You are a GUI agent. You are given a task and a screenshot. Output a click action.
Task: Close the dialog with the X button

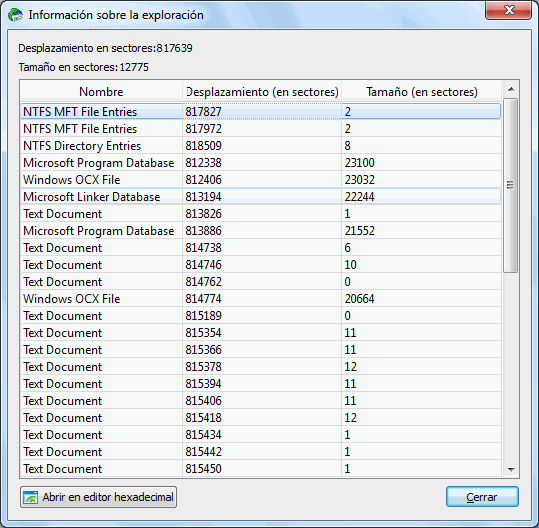click(x=508, y=10)
